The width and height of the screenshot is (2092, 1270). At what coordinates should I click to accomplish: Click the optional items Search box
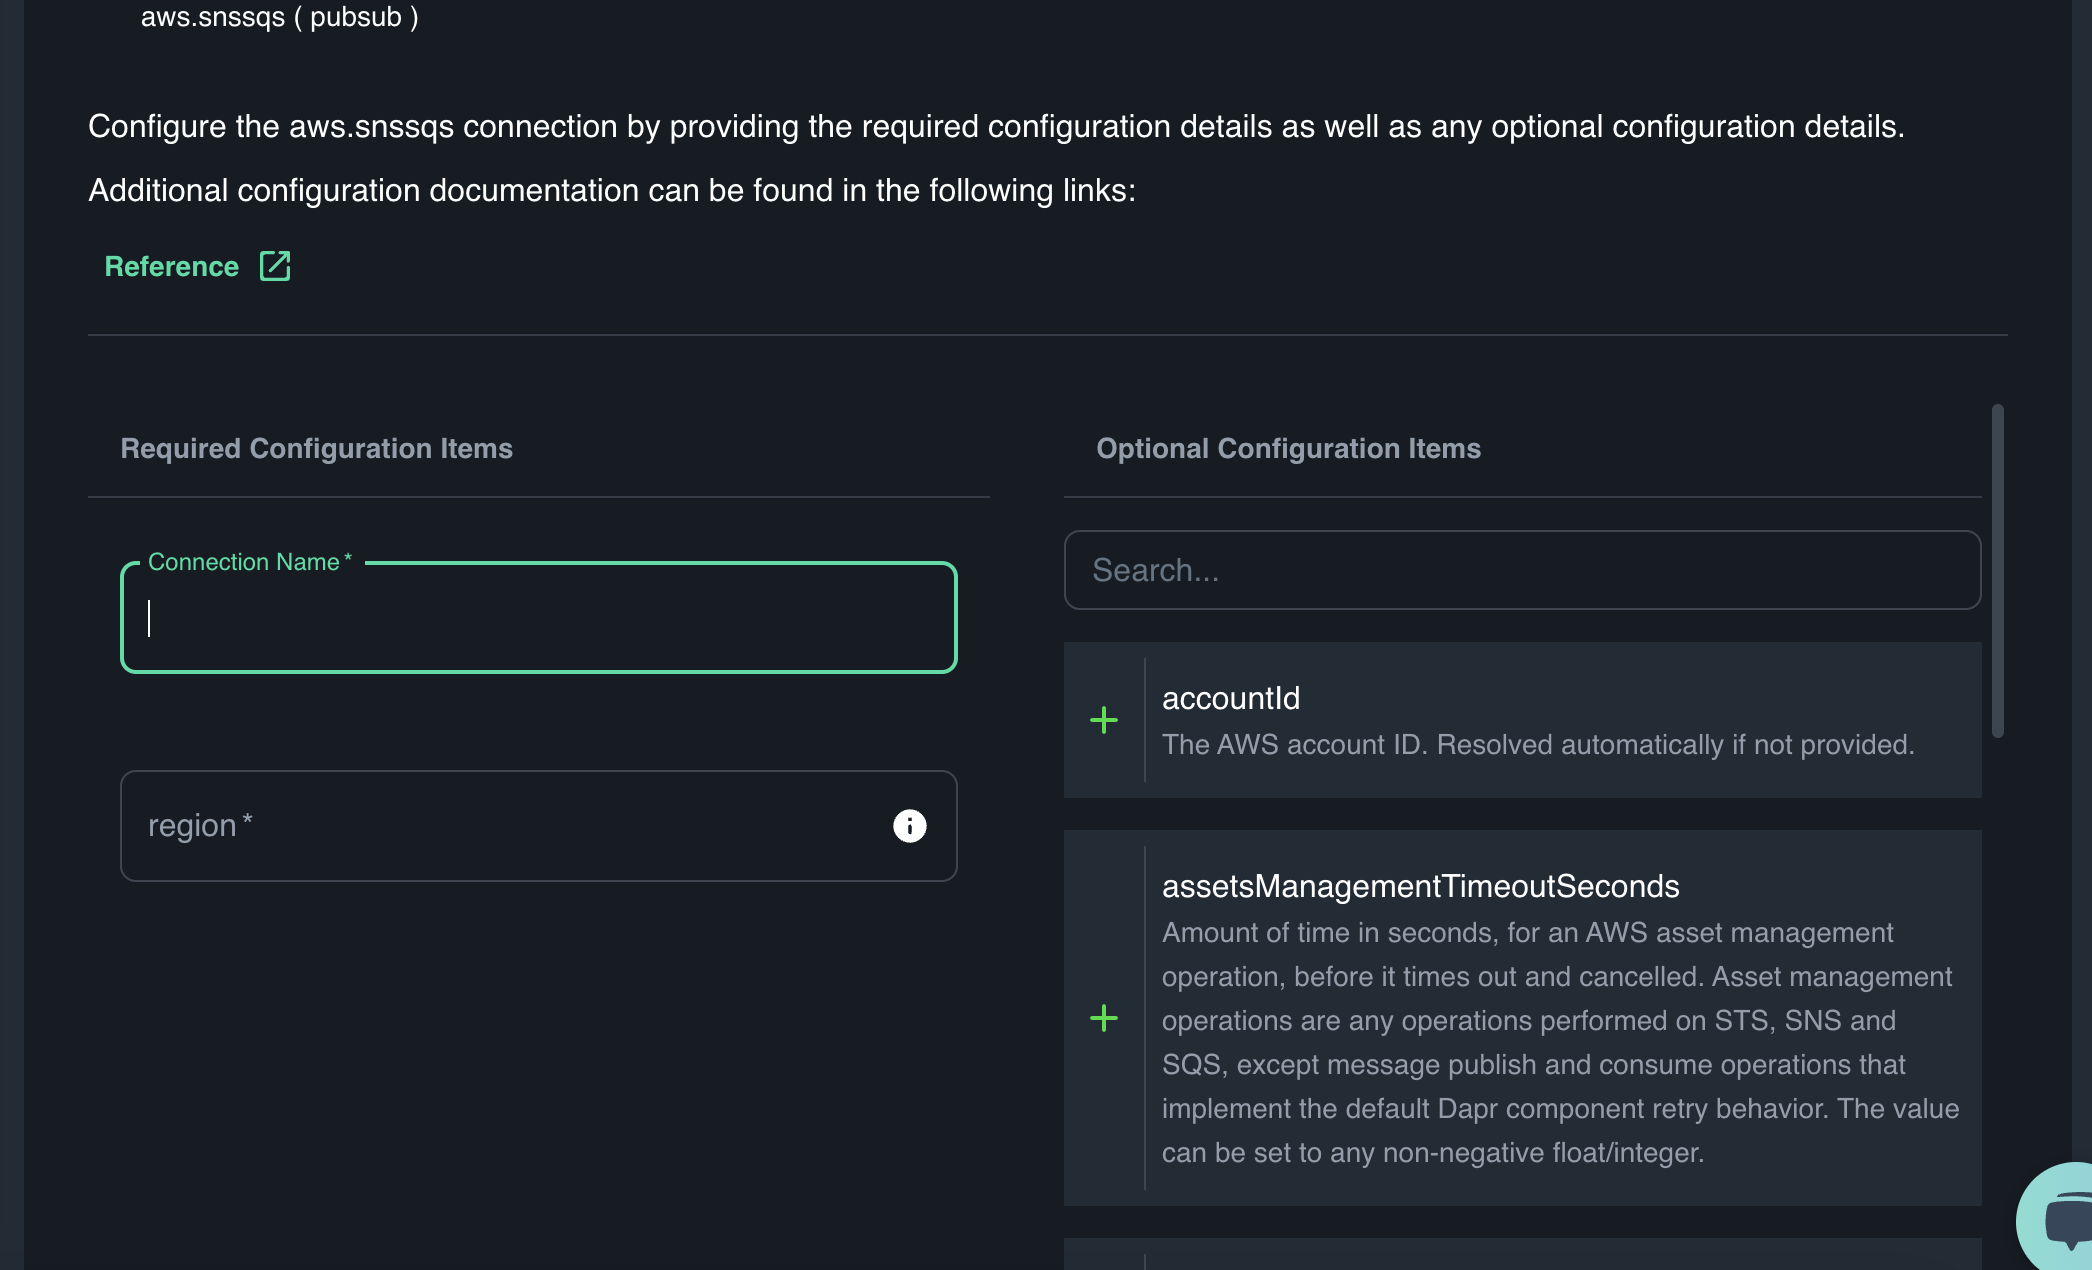pyautogui.click(x=1521, y=570)
